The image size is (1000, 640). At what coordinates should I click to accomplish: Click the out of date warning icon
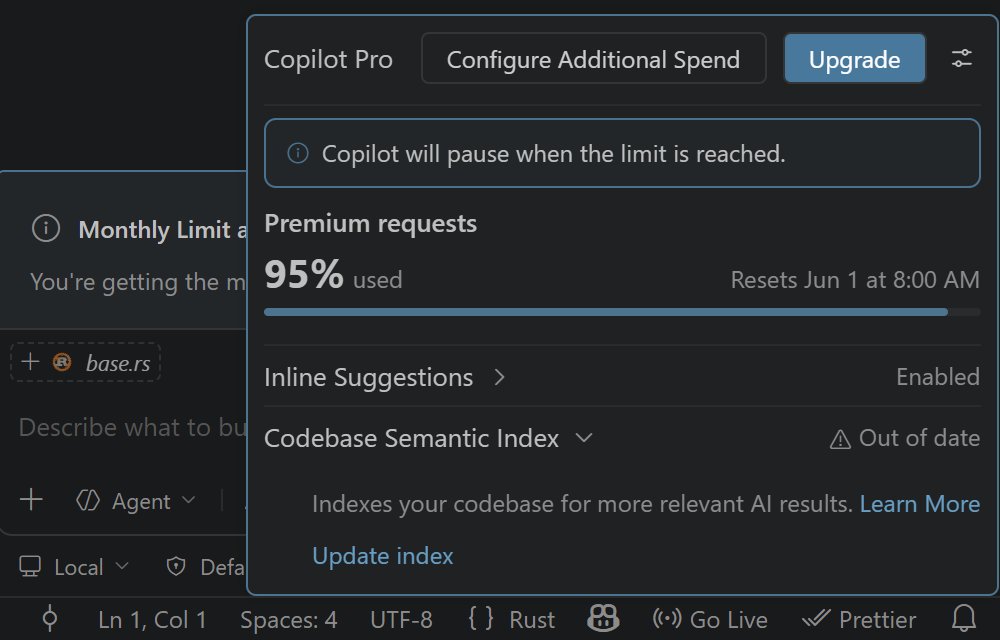(x=840, y=439)
